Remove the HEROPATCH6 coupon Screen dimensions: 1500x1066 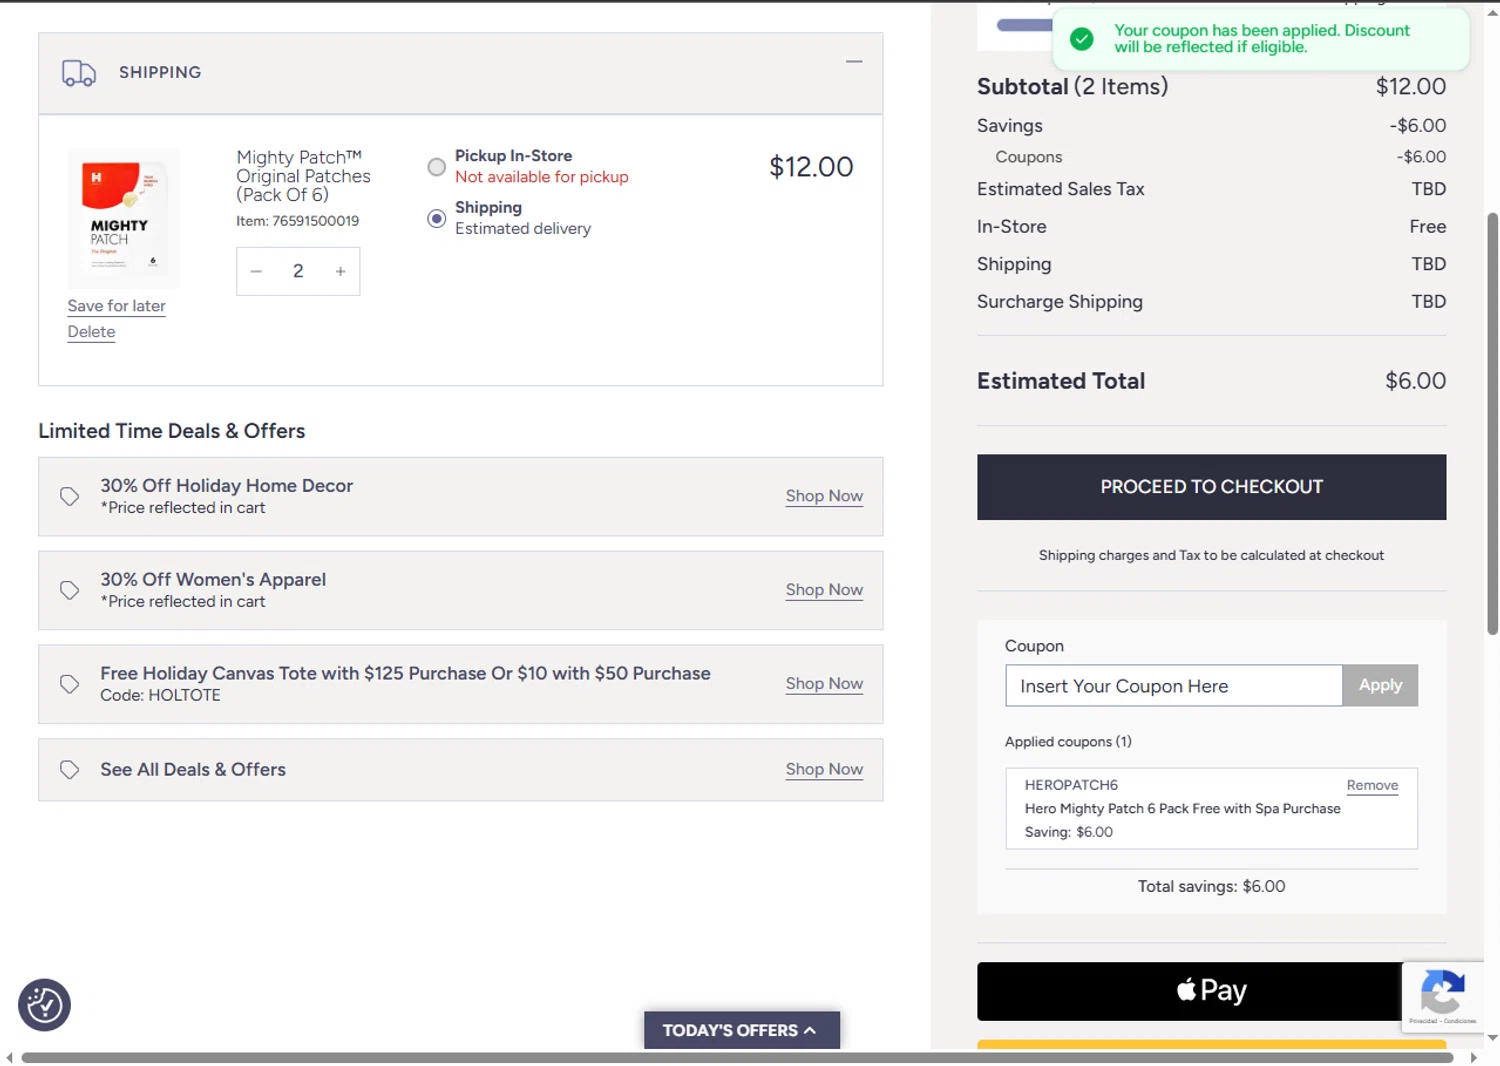pyautogui.click(x=1371, y=786)
